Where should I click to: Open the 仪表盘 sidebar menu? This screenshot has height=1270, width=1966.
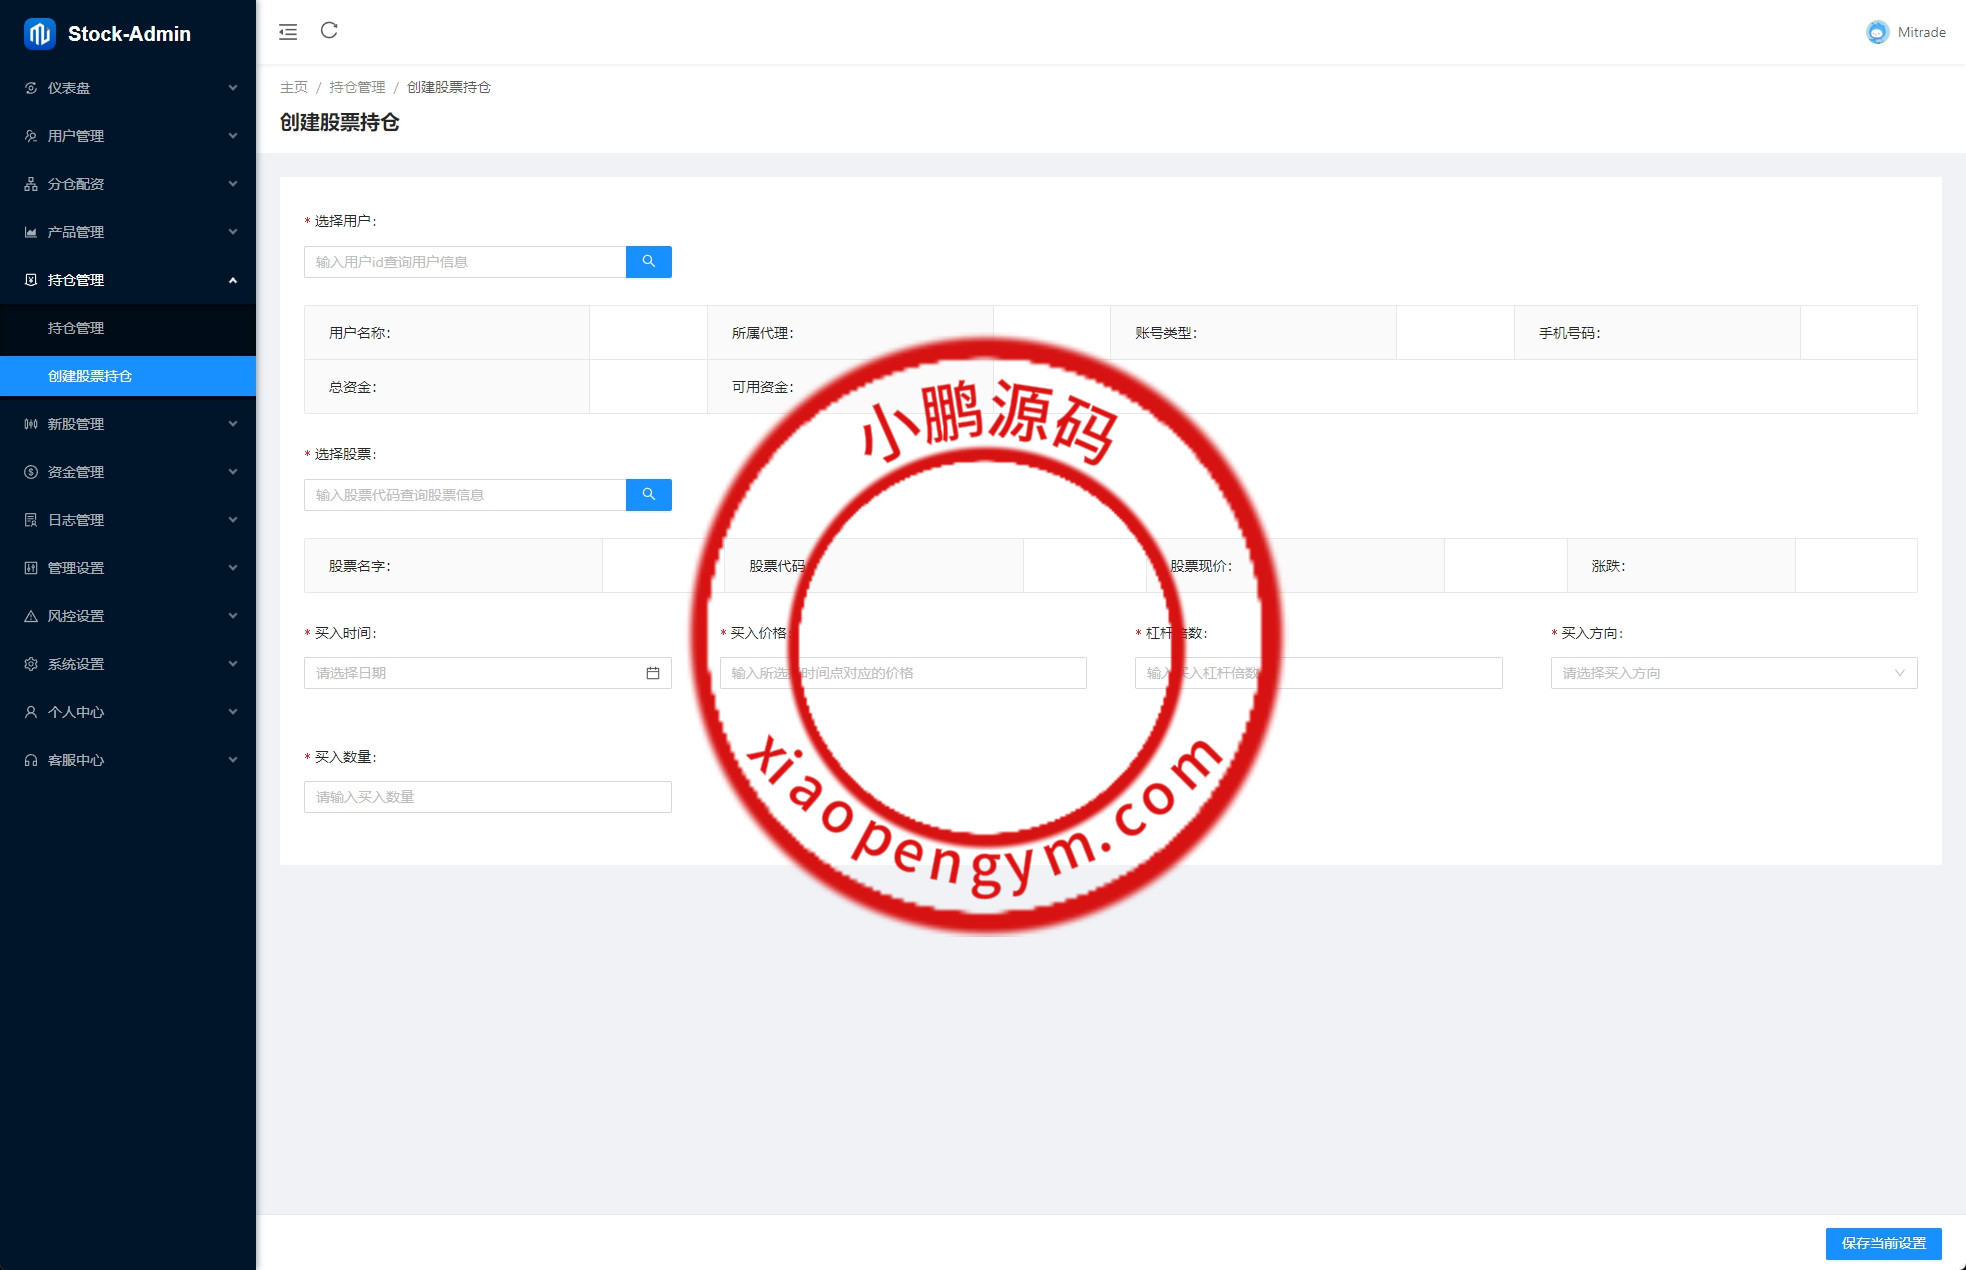(128, 88)
